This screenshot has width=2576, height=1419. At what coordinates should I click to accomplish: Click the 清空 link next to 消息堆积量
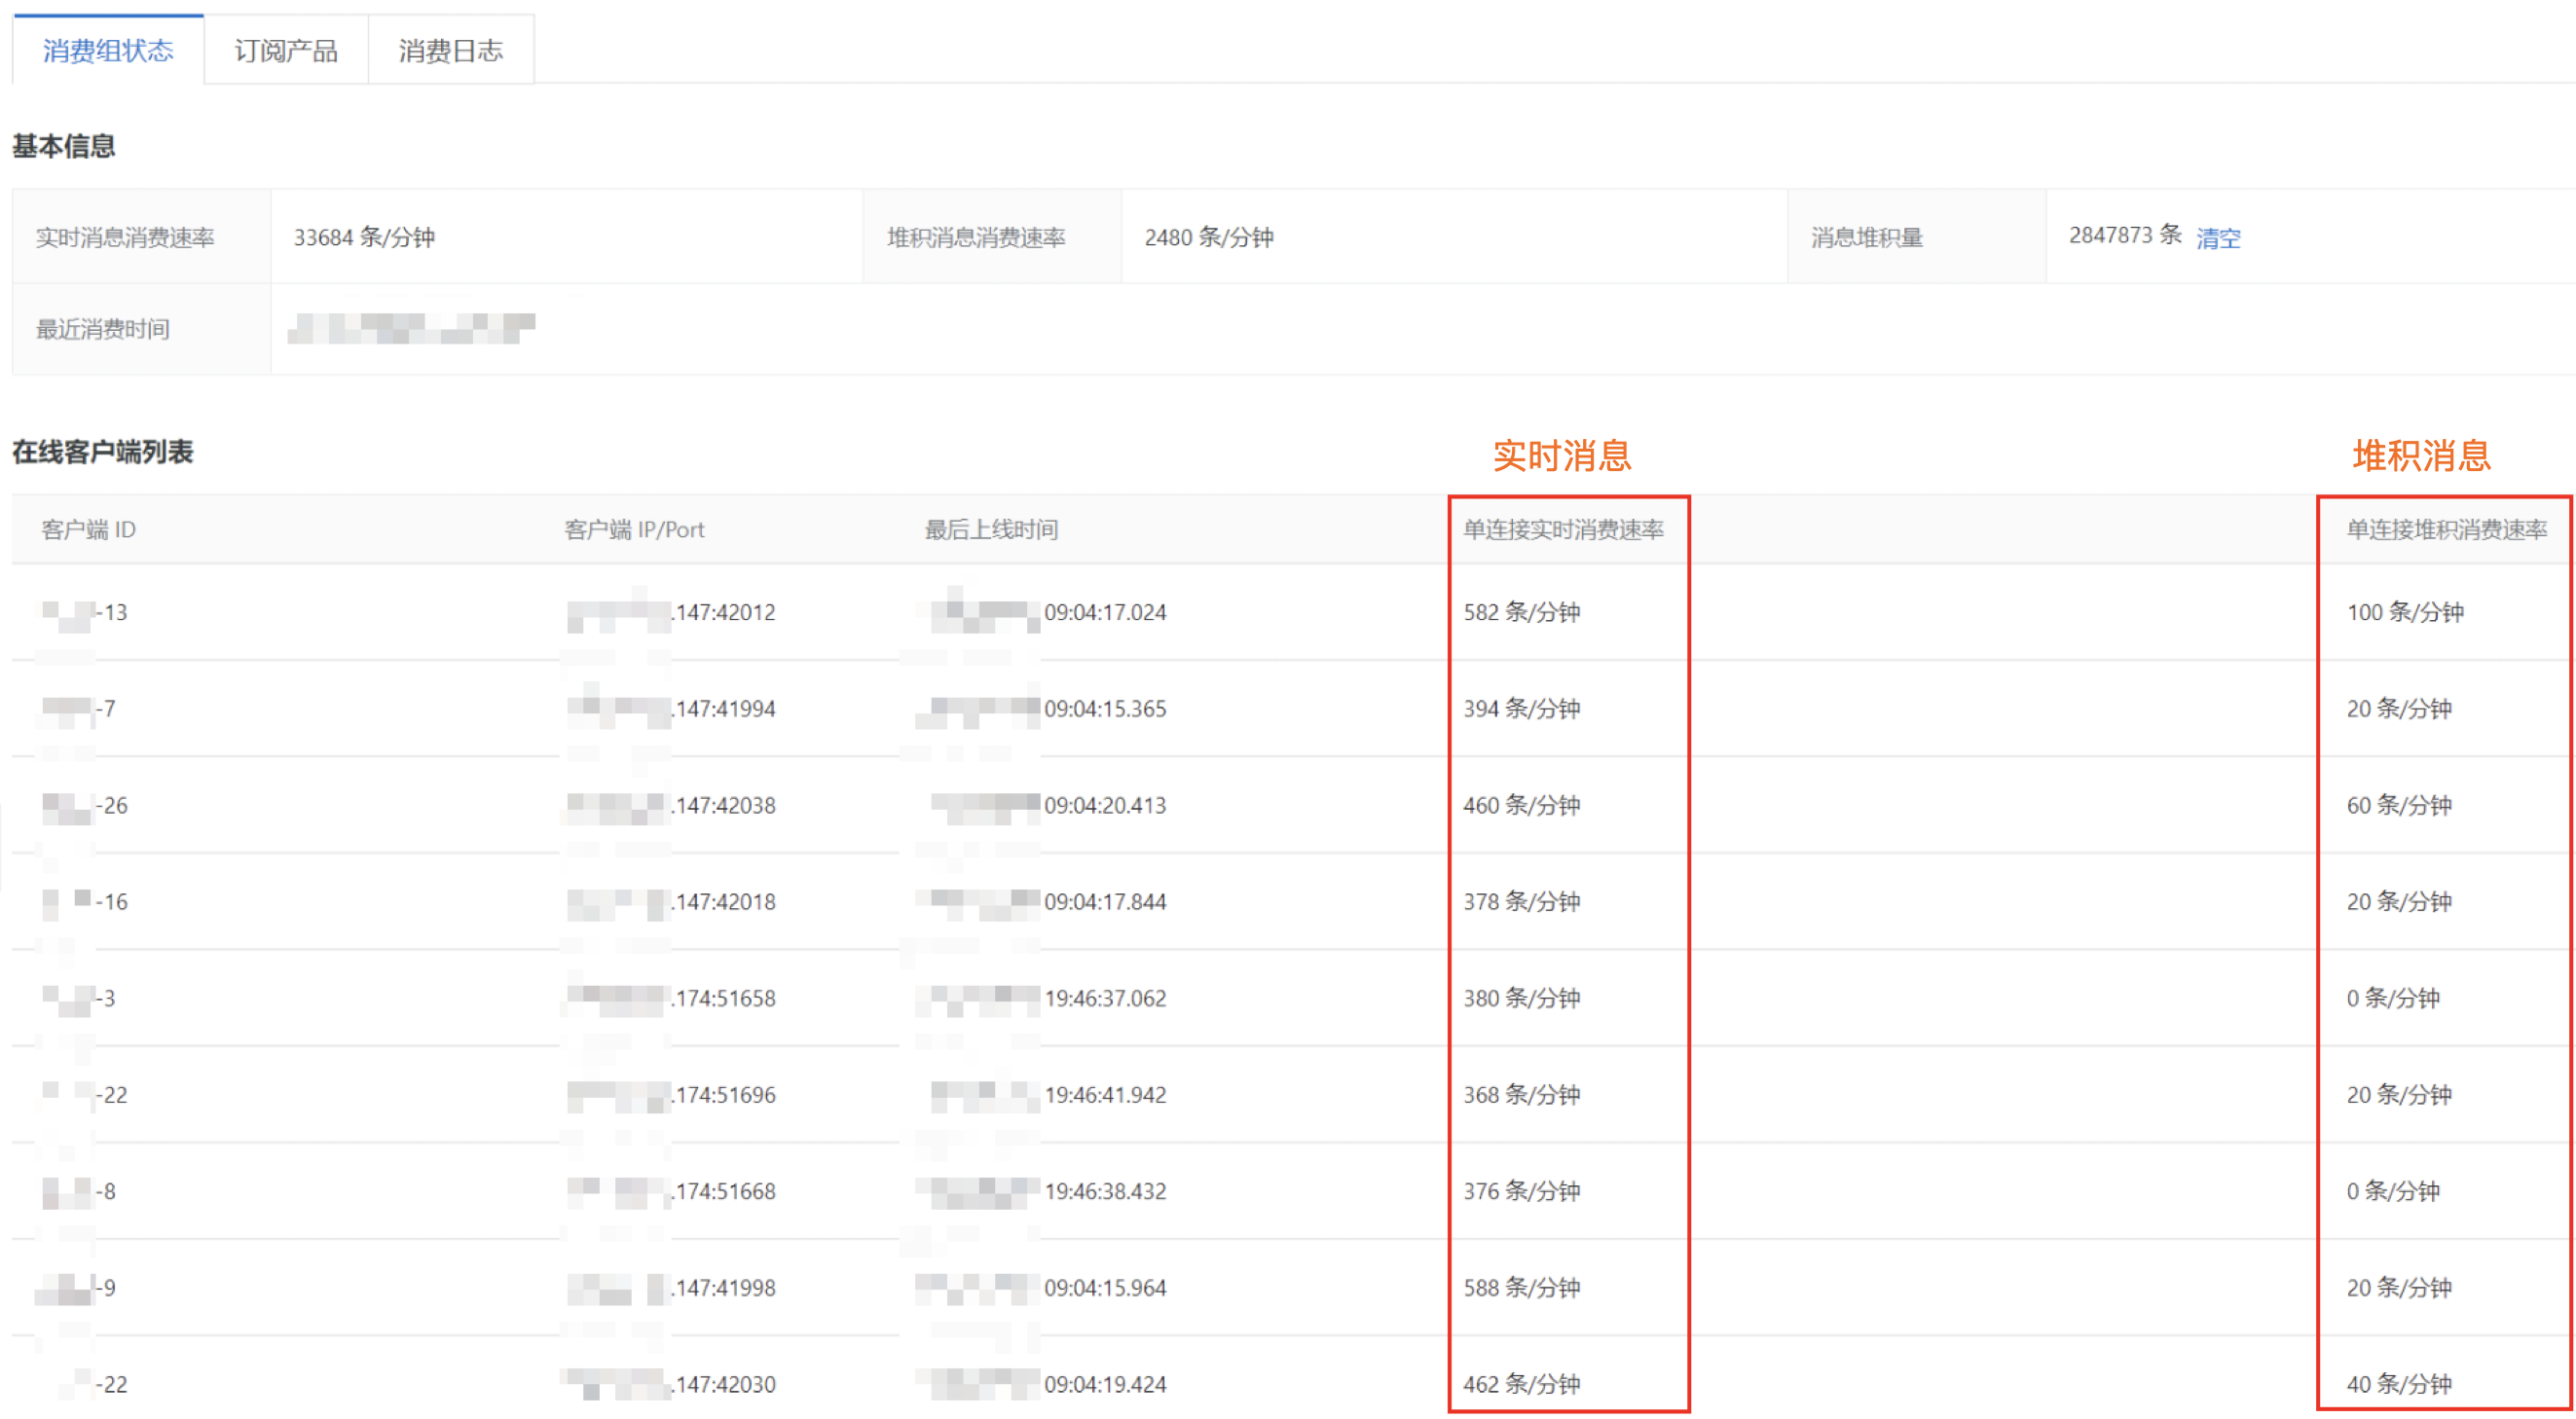point(2217,238)
